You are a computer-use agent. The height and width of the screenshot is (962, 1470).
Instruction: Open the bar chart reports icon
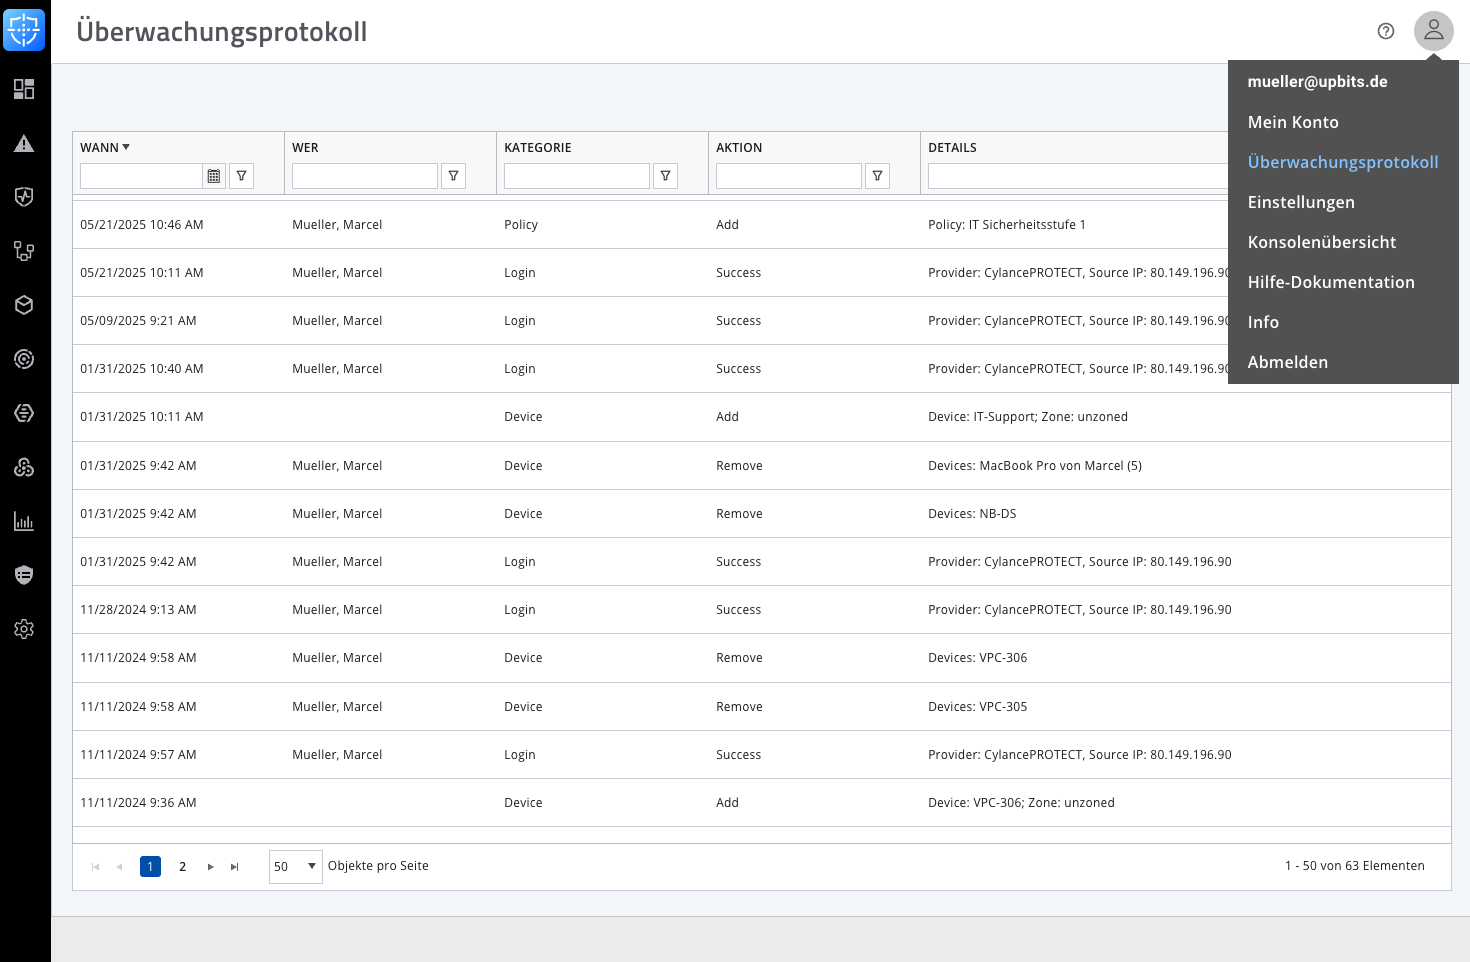pyautogui.click(x=24, y=521)
